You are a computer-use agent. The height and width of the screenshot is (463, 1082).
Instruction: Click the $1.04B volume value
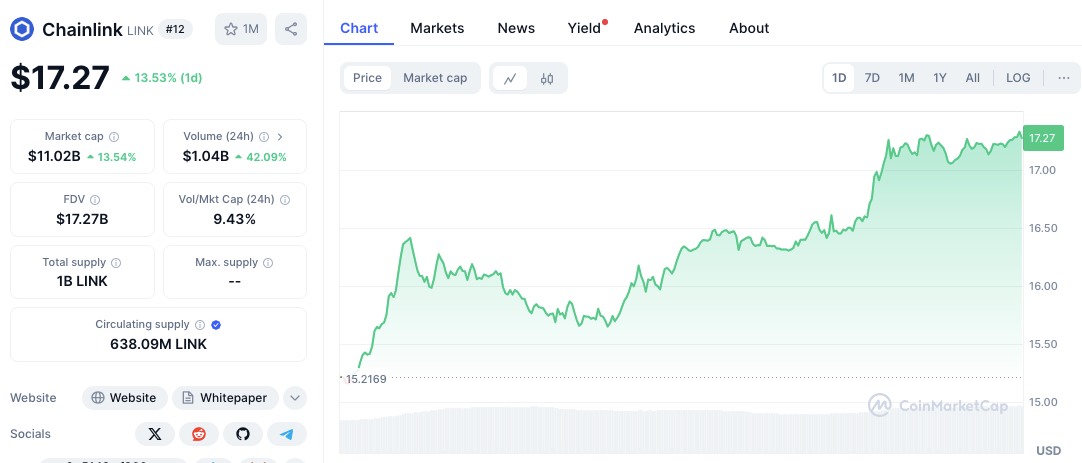tap(206, 157)
